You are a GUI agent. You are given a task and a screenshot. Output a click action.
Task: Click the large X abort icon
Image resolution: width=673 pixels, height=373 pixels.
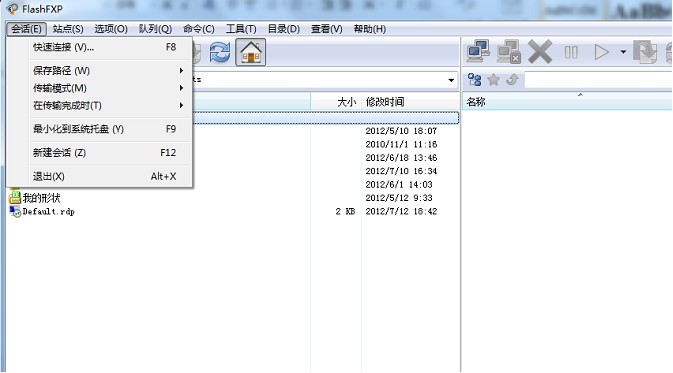tap(540, 52)
